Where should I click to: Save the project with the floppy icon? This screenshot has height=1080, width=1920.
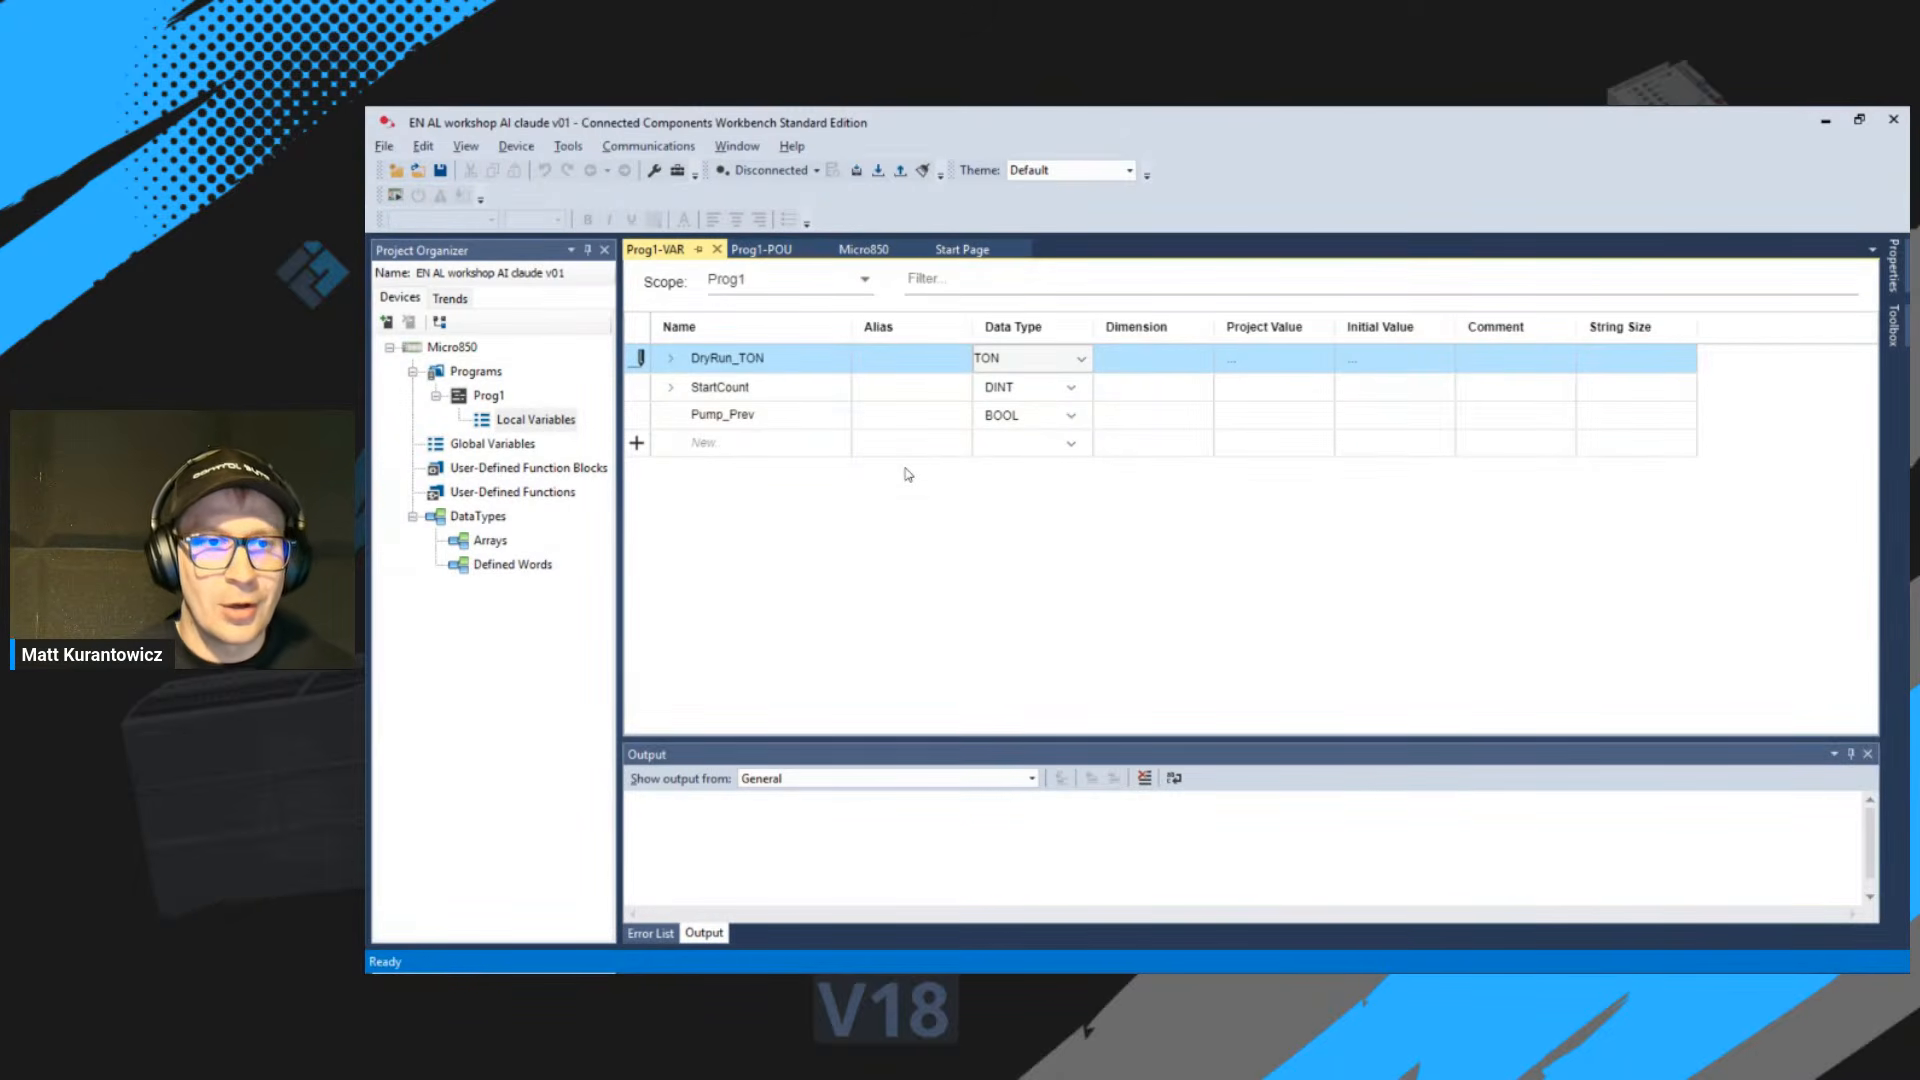point(440,171)
